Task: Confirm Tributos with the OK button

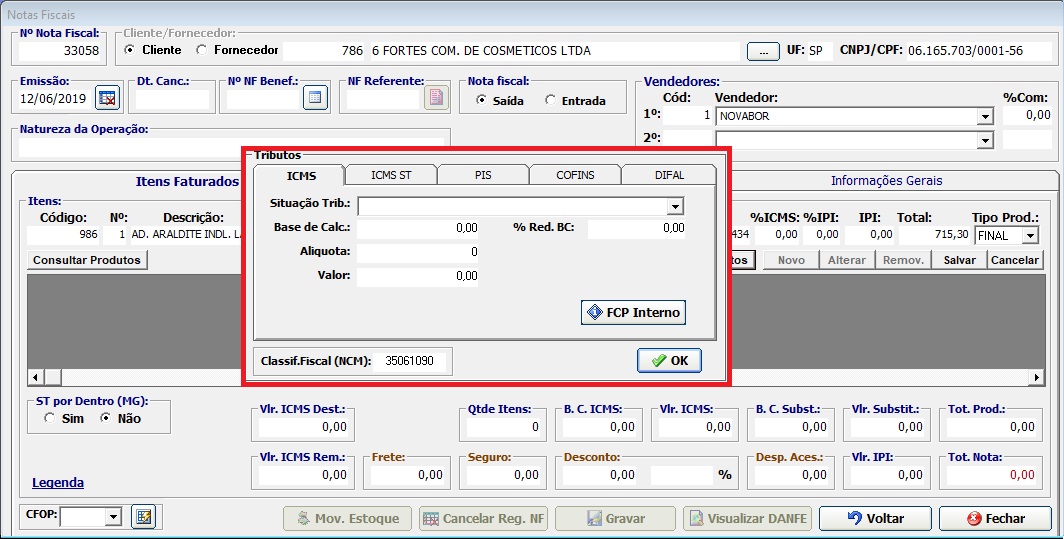Action: click(669, 360)
